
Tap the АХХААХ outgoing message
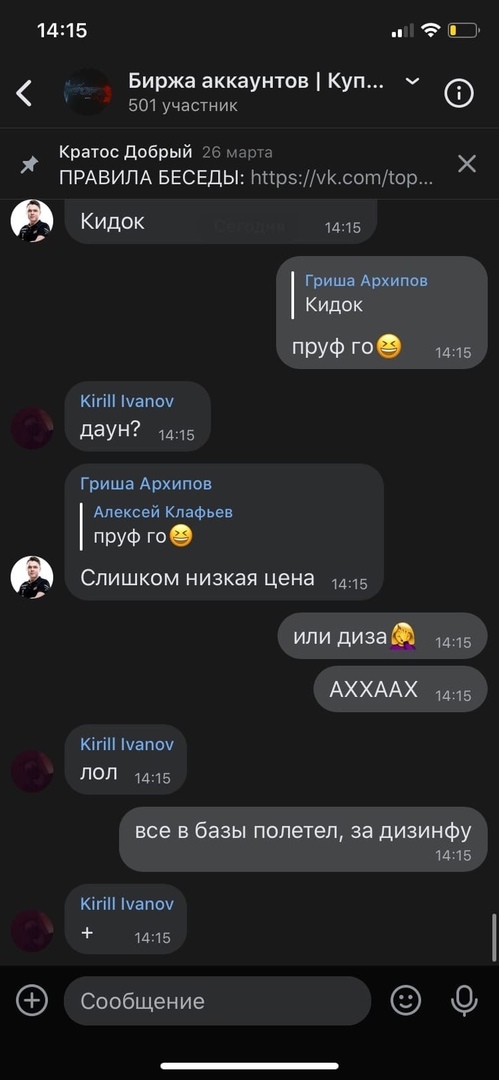400,689
